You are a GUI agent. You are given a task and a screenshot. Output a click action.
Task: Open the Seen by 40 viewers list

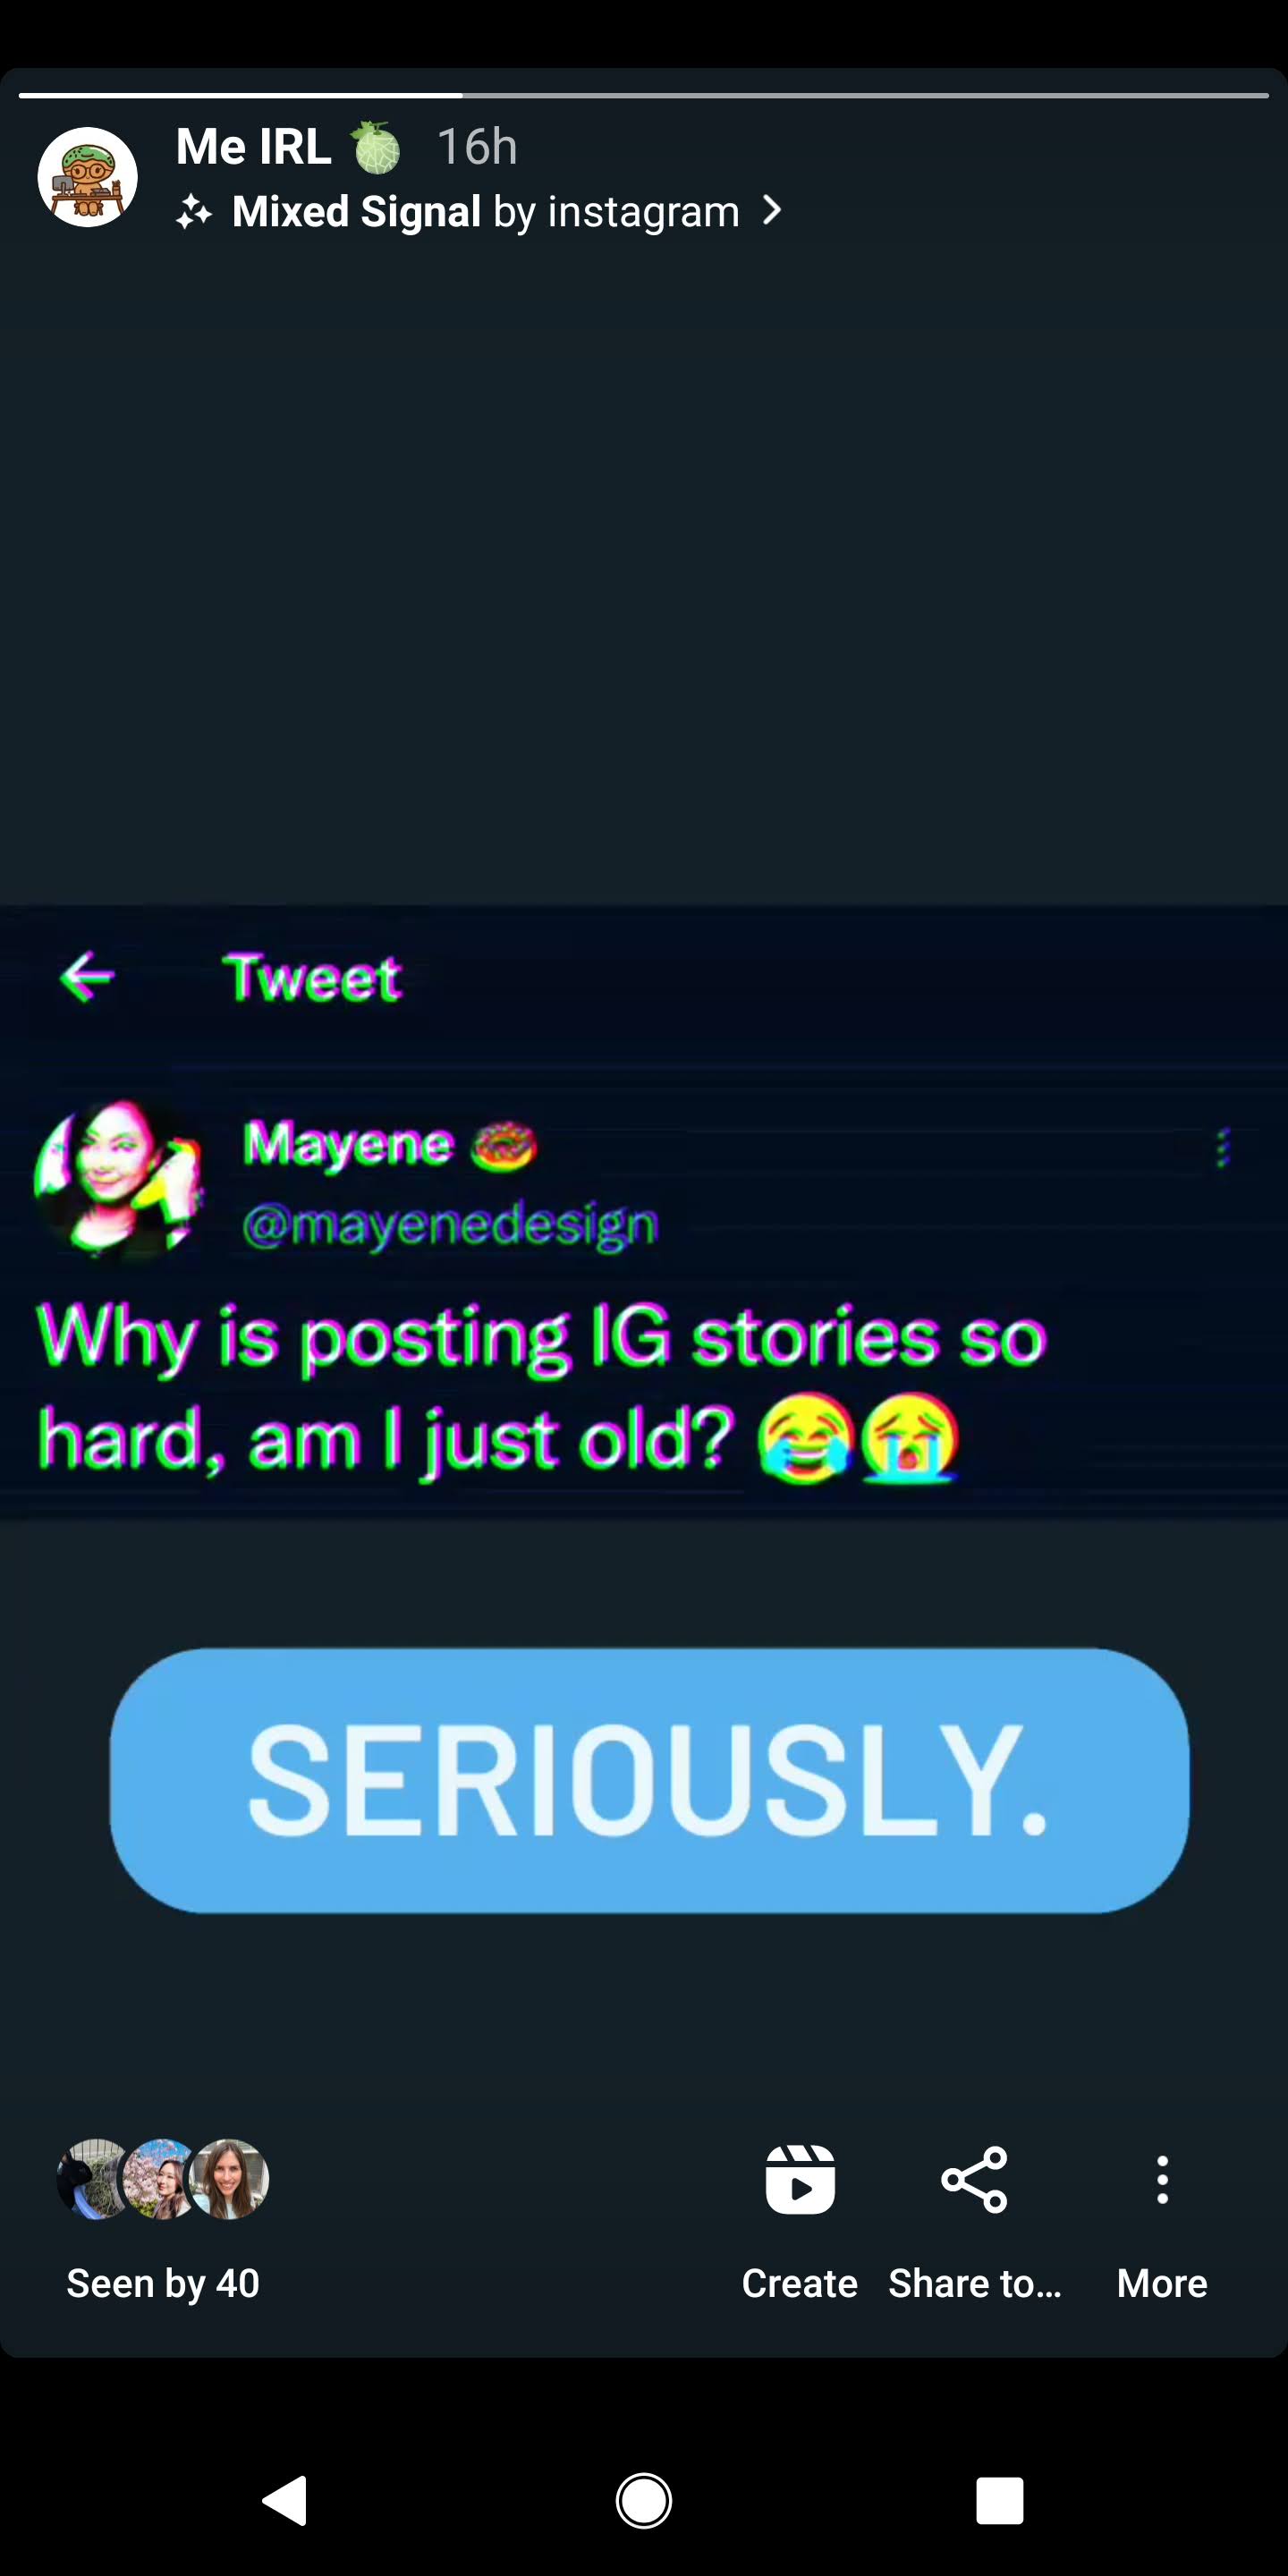click(x=163, y=2283)
